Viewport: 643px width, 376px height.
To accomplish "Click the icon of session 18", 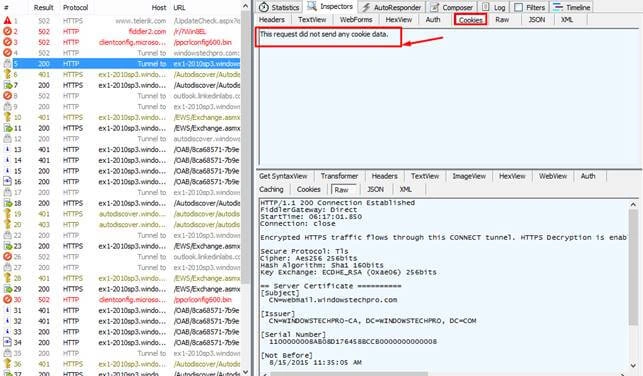I will click(7, 203).
